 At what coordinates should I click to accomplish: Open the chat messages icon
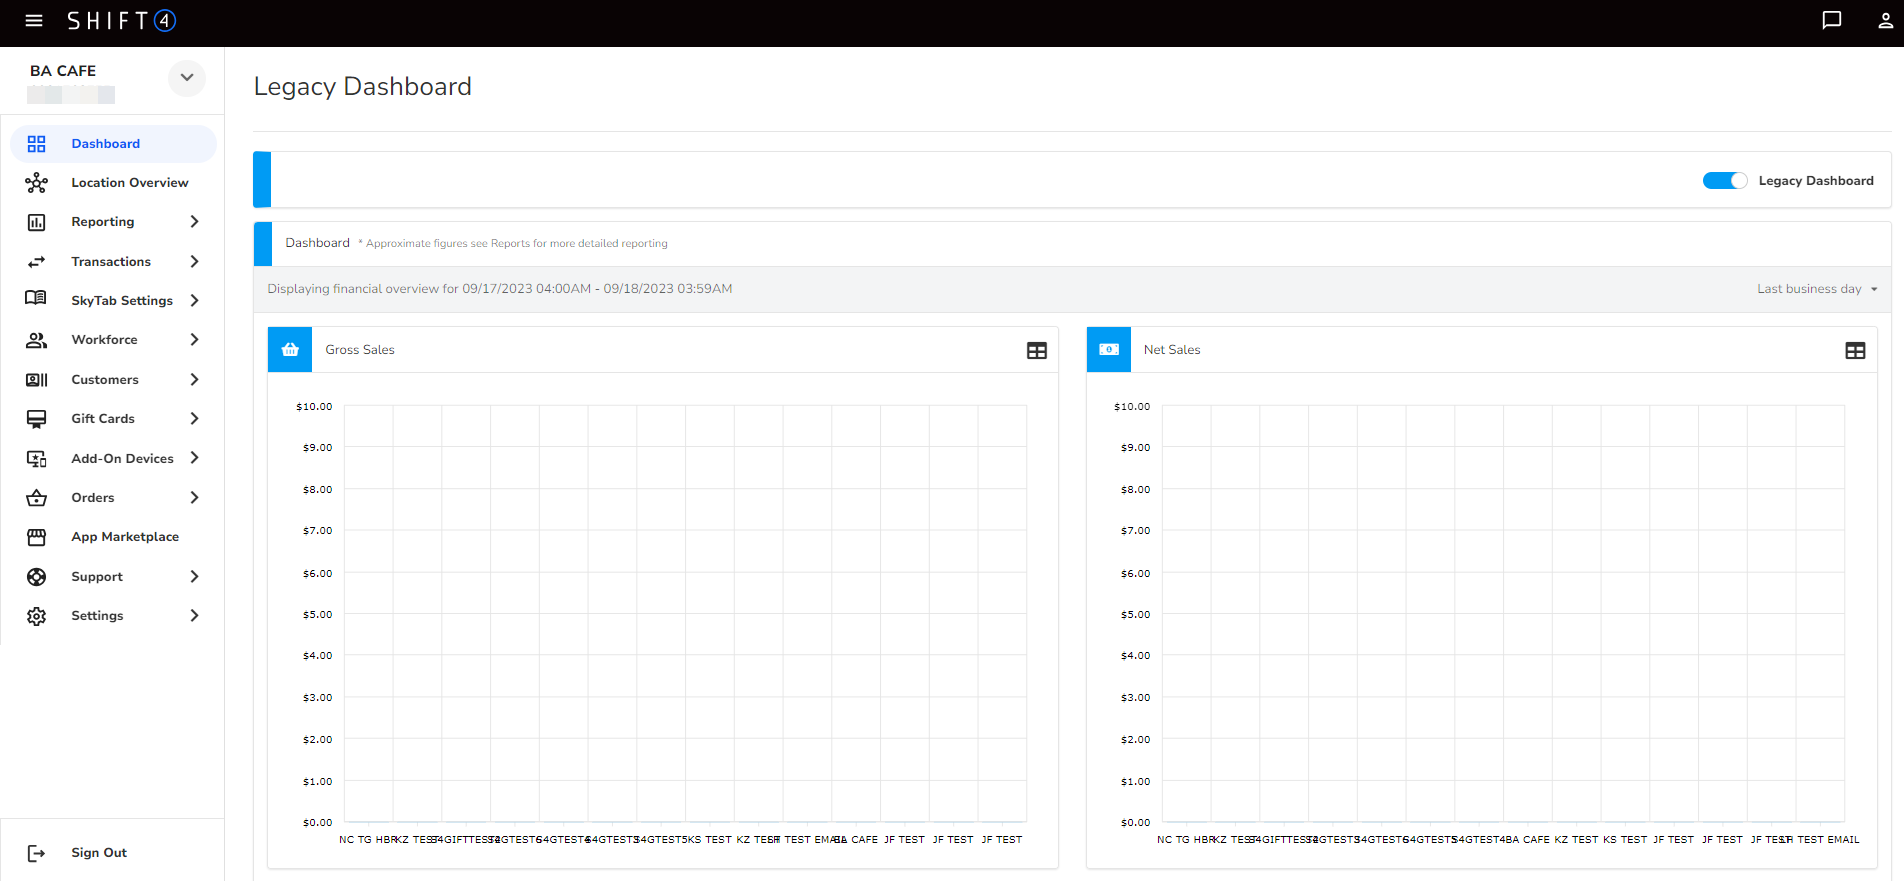pyautogui.click(x=1831, y=21)
